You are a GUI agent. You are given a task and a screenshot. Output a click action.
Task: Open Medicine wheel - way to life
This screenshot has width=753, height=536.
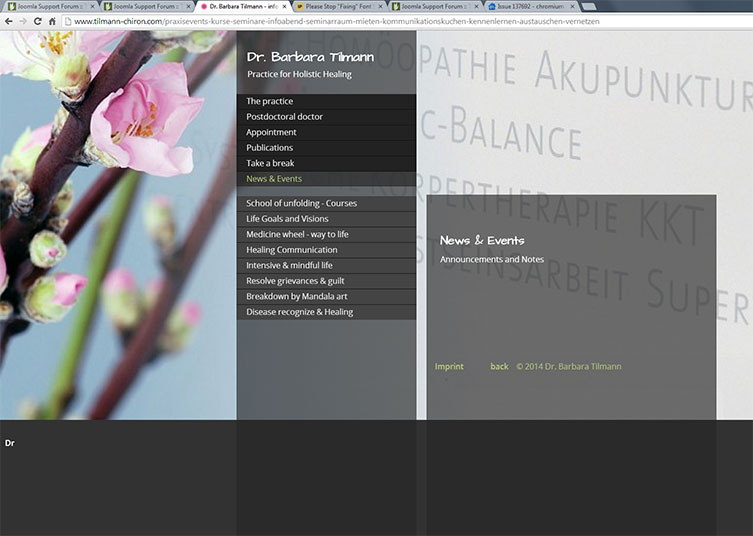click(x=327, y=234)
